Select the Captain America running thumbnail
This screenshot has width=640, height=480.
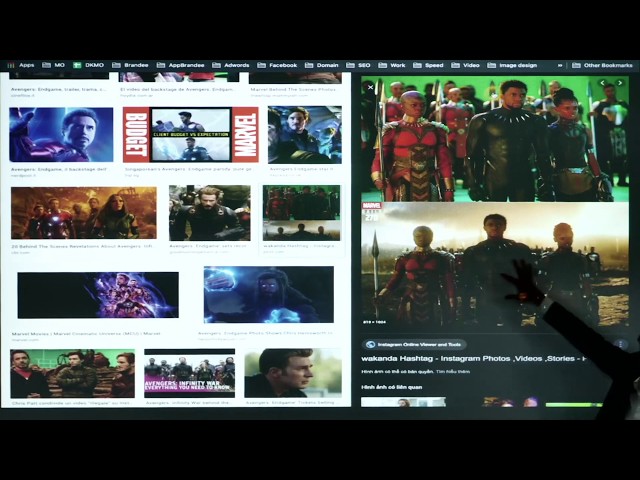tap(210, 213)
